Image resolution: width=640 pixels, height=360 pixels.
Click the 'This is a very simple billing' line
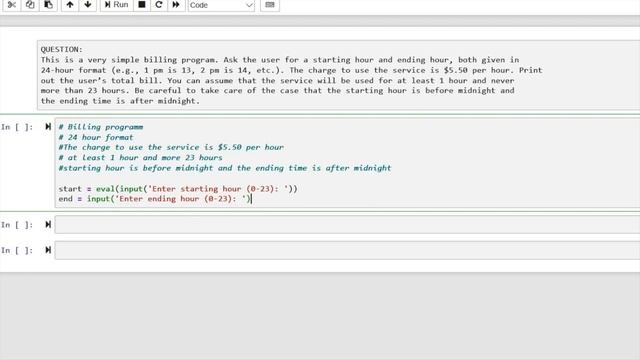point(280,60)
